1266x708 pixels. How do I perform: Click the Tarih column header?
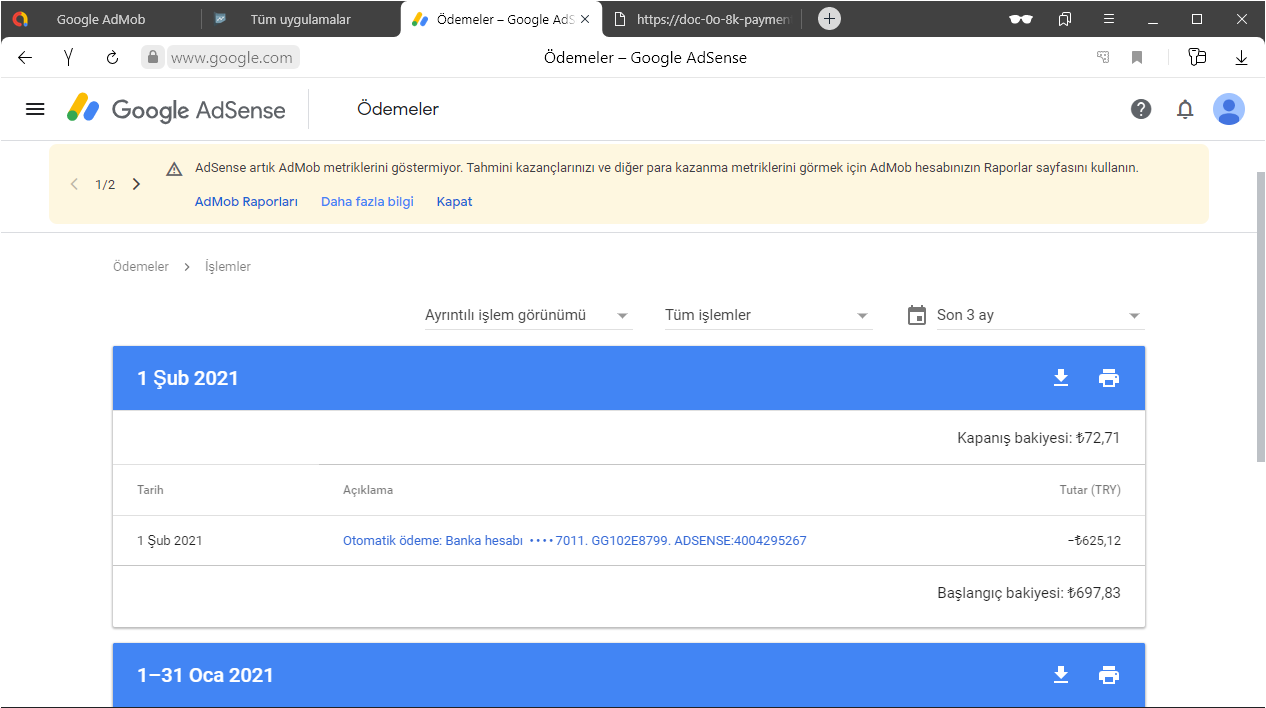150,490
